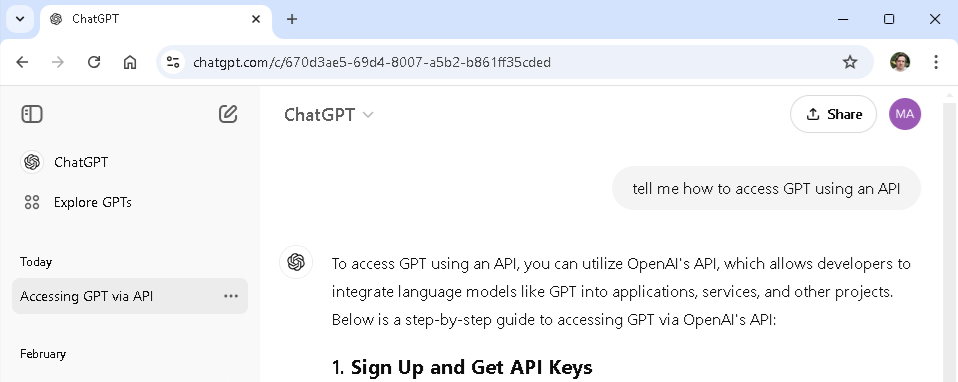Image resolution: width=958 pixels, height=382 pixels.
Task: Reload the page with the refresh icon
Action: [x=93, y=62]
